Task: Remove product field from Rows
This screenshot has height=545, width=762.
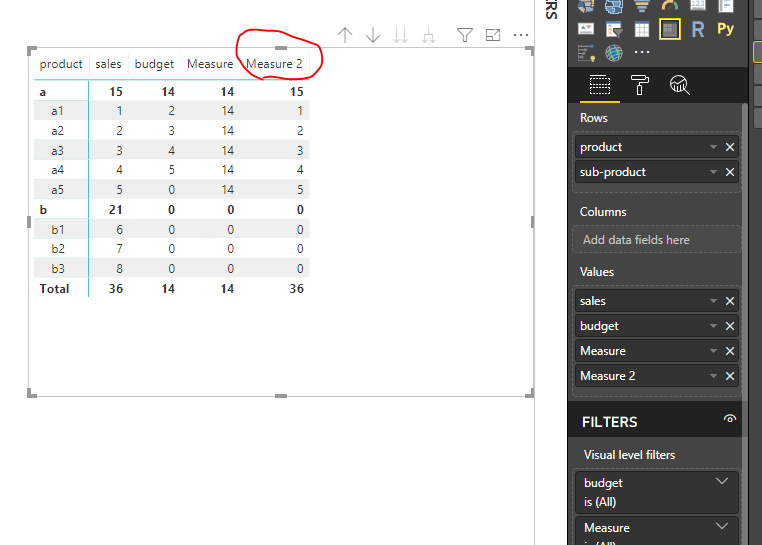Action: point(730,147)
